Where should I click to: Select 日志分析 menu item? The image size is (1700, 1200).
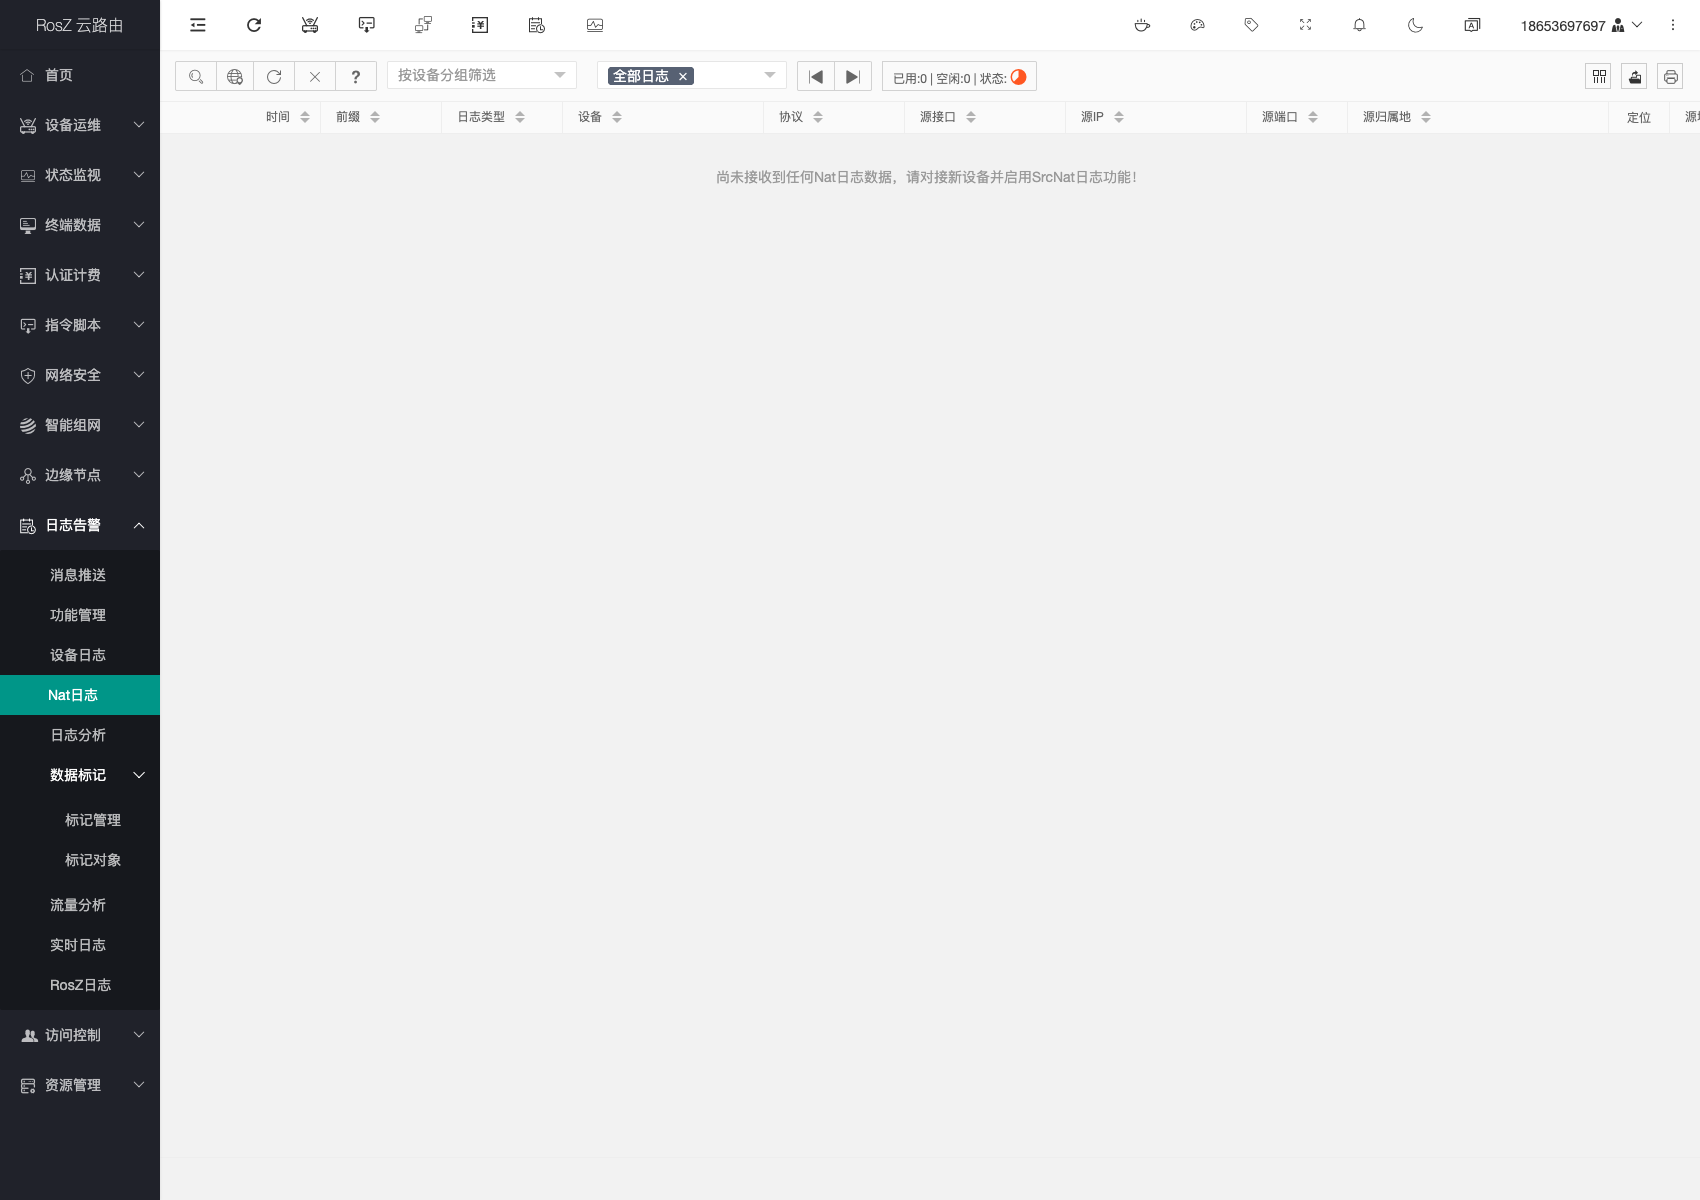pyautogui.click(x=78, y=735)
